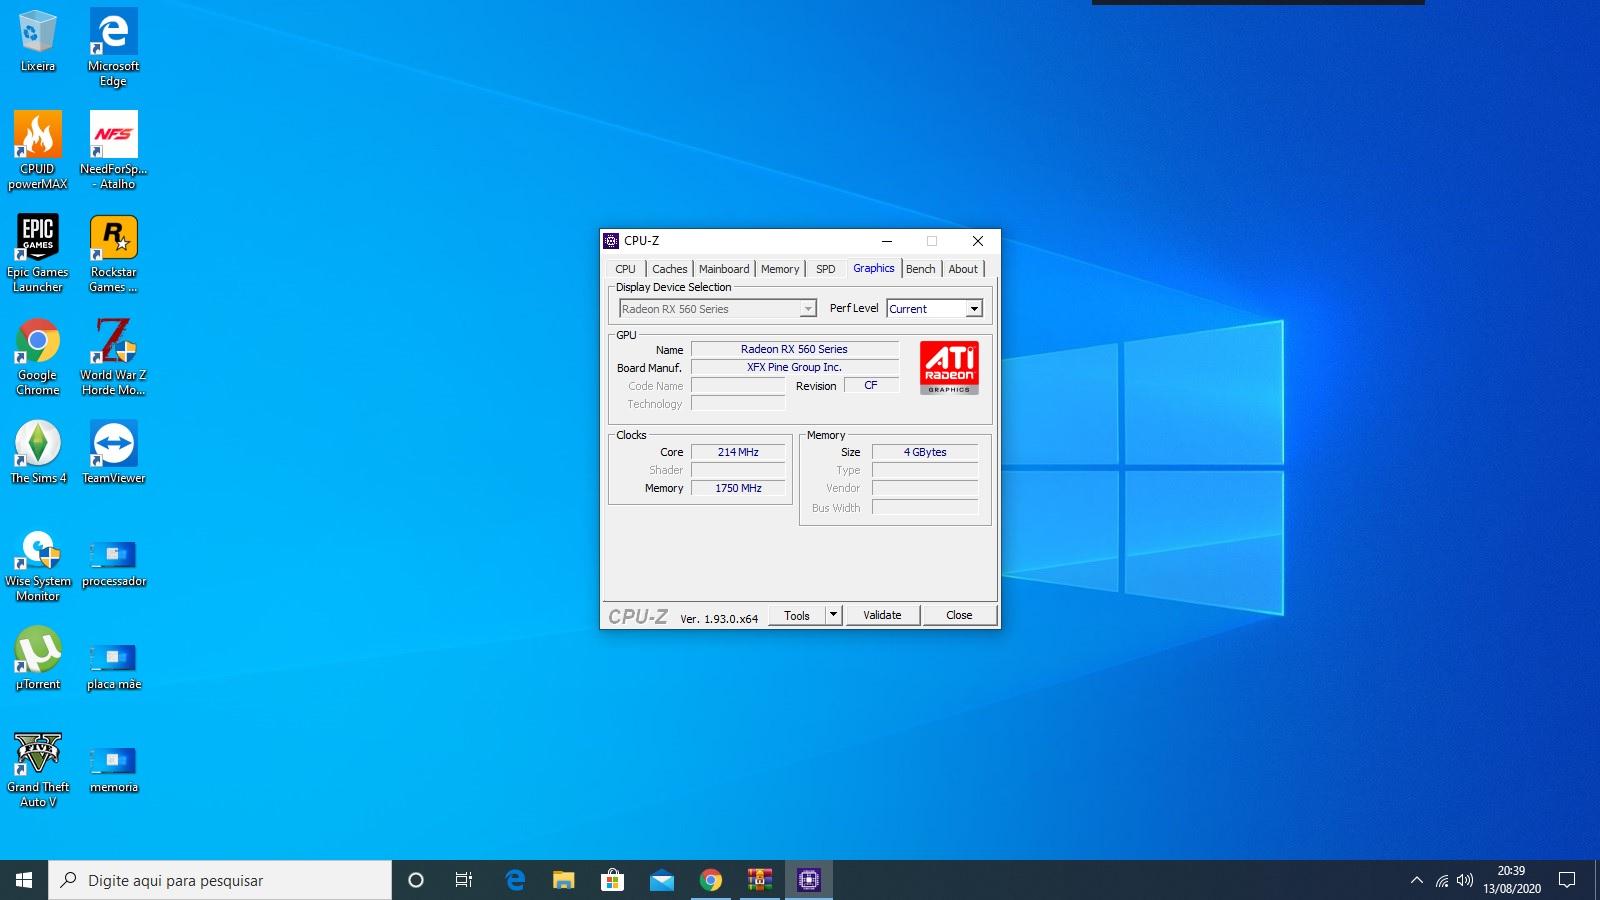Viewport: 1600px width, 900px height.
Task: Select the memoria file on the desktop
Action: point(113,768)
